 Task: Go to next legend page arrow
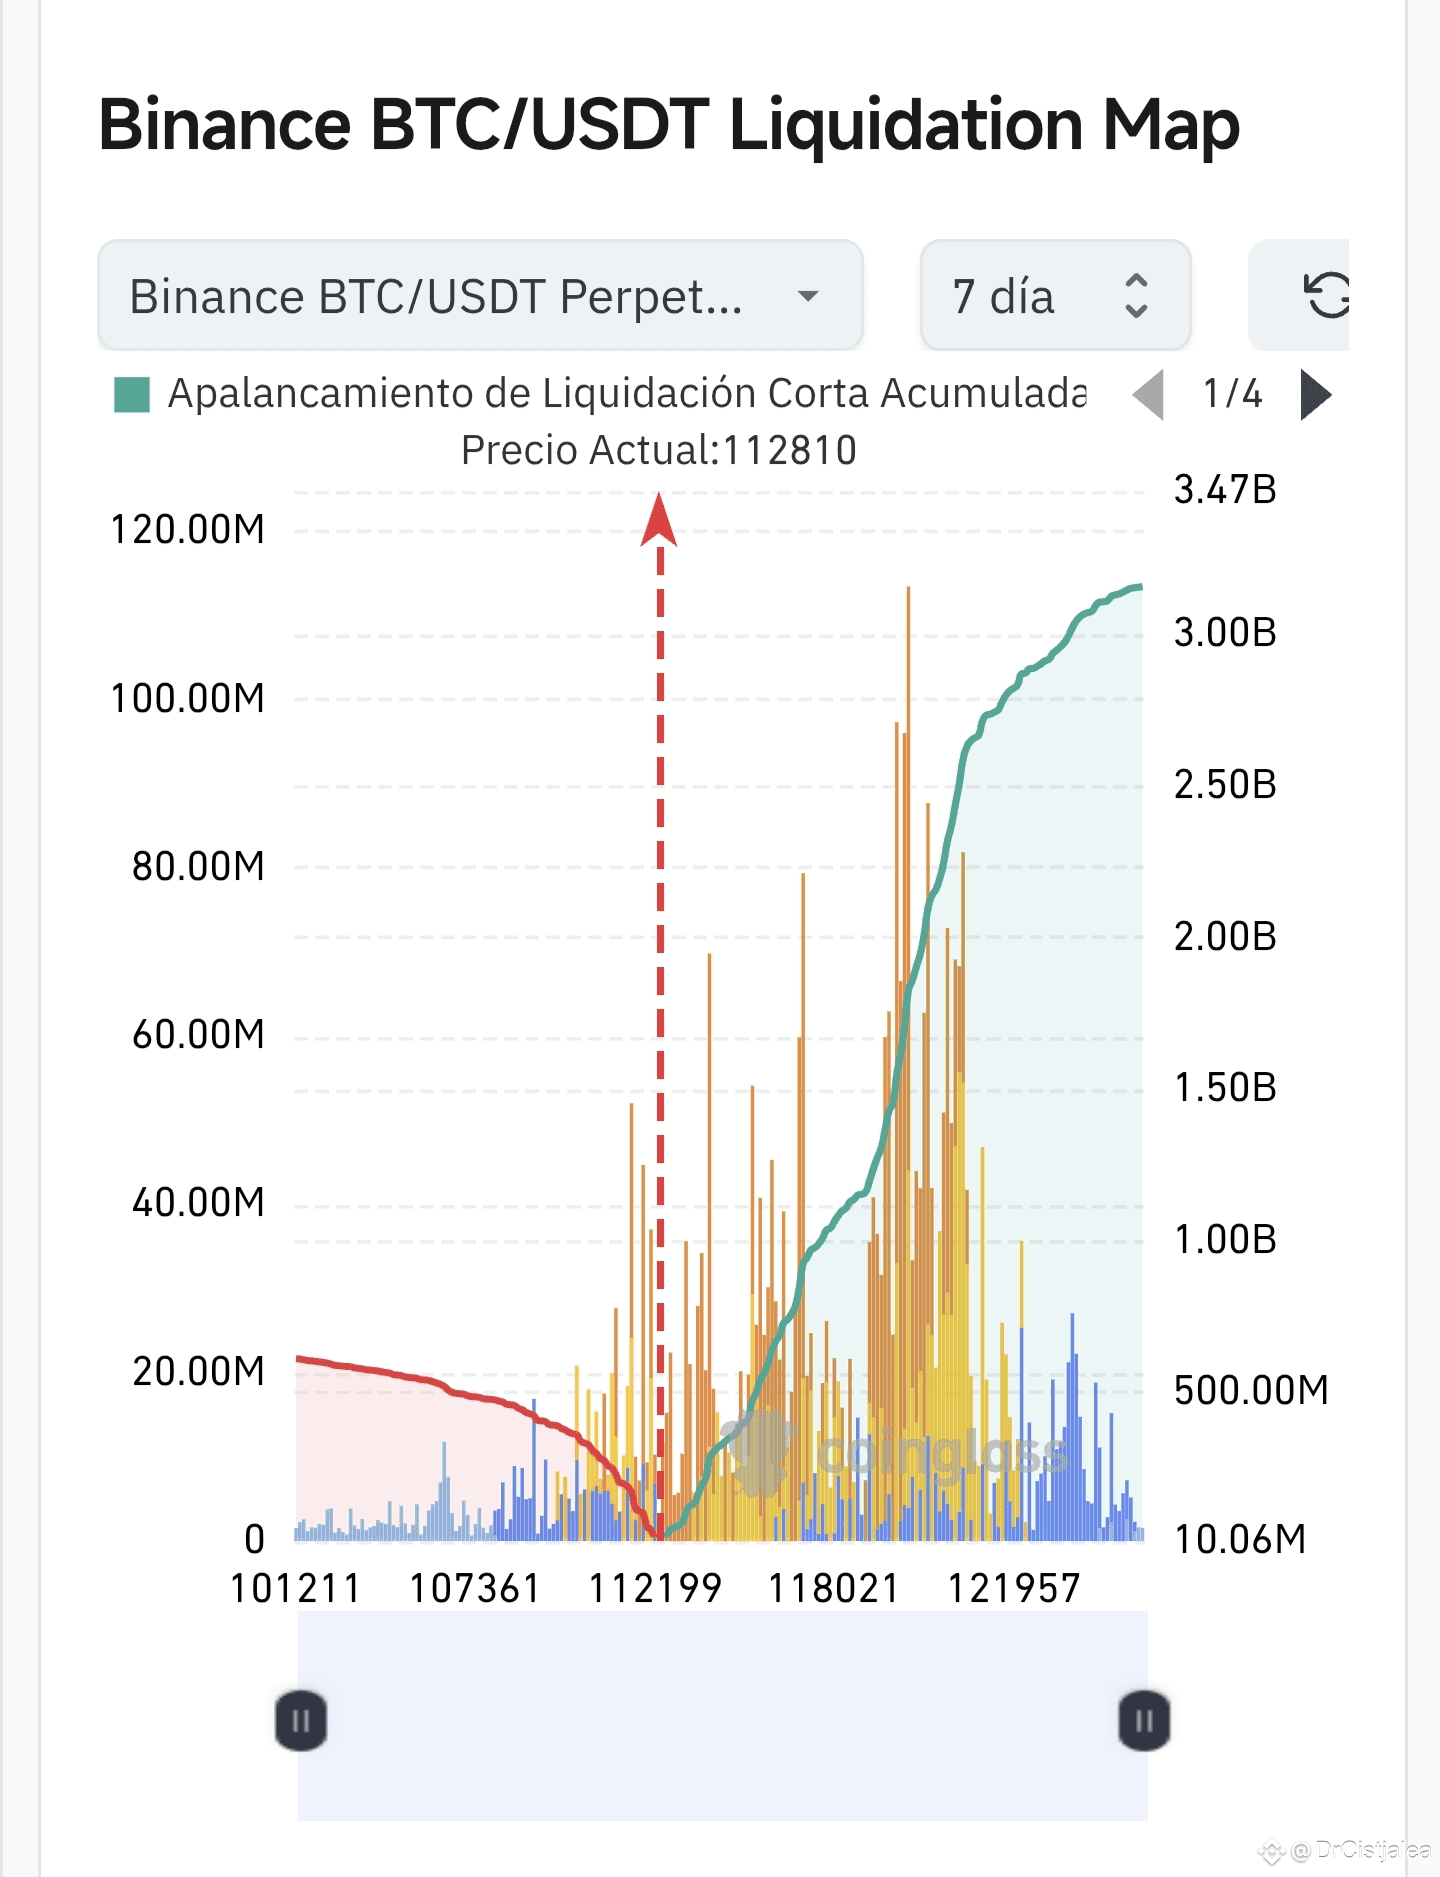(x=1316, y=395)
